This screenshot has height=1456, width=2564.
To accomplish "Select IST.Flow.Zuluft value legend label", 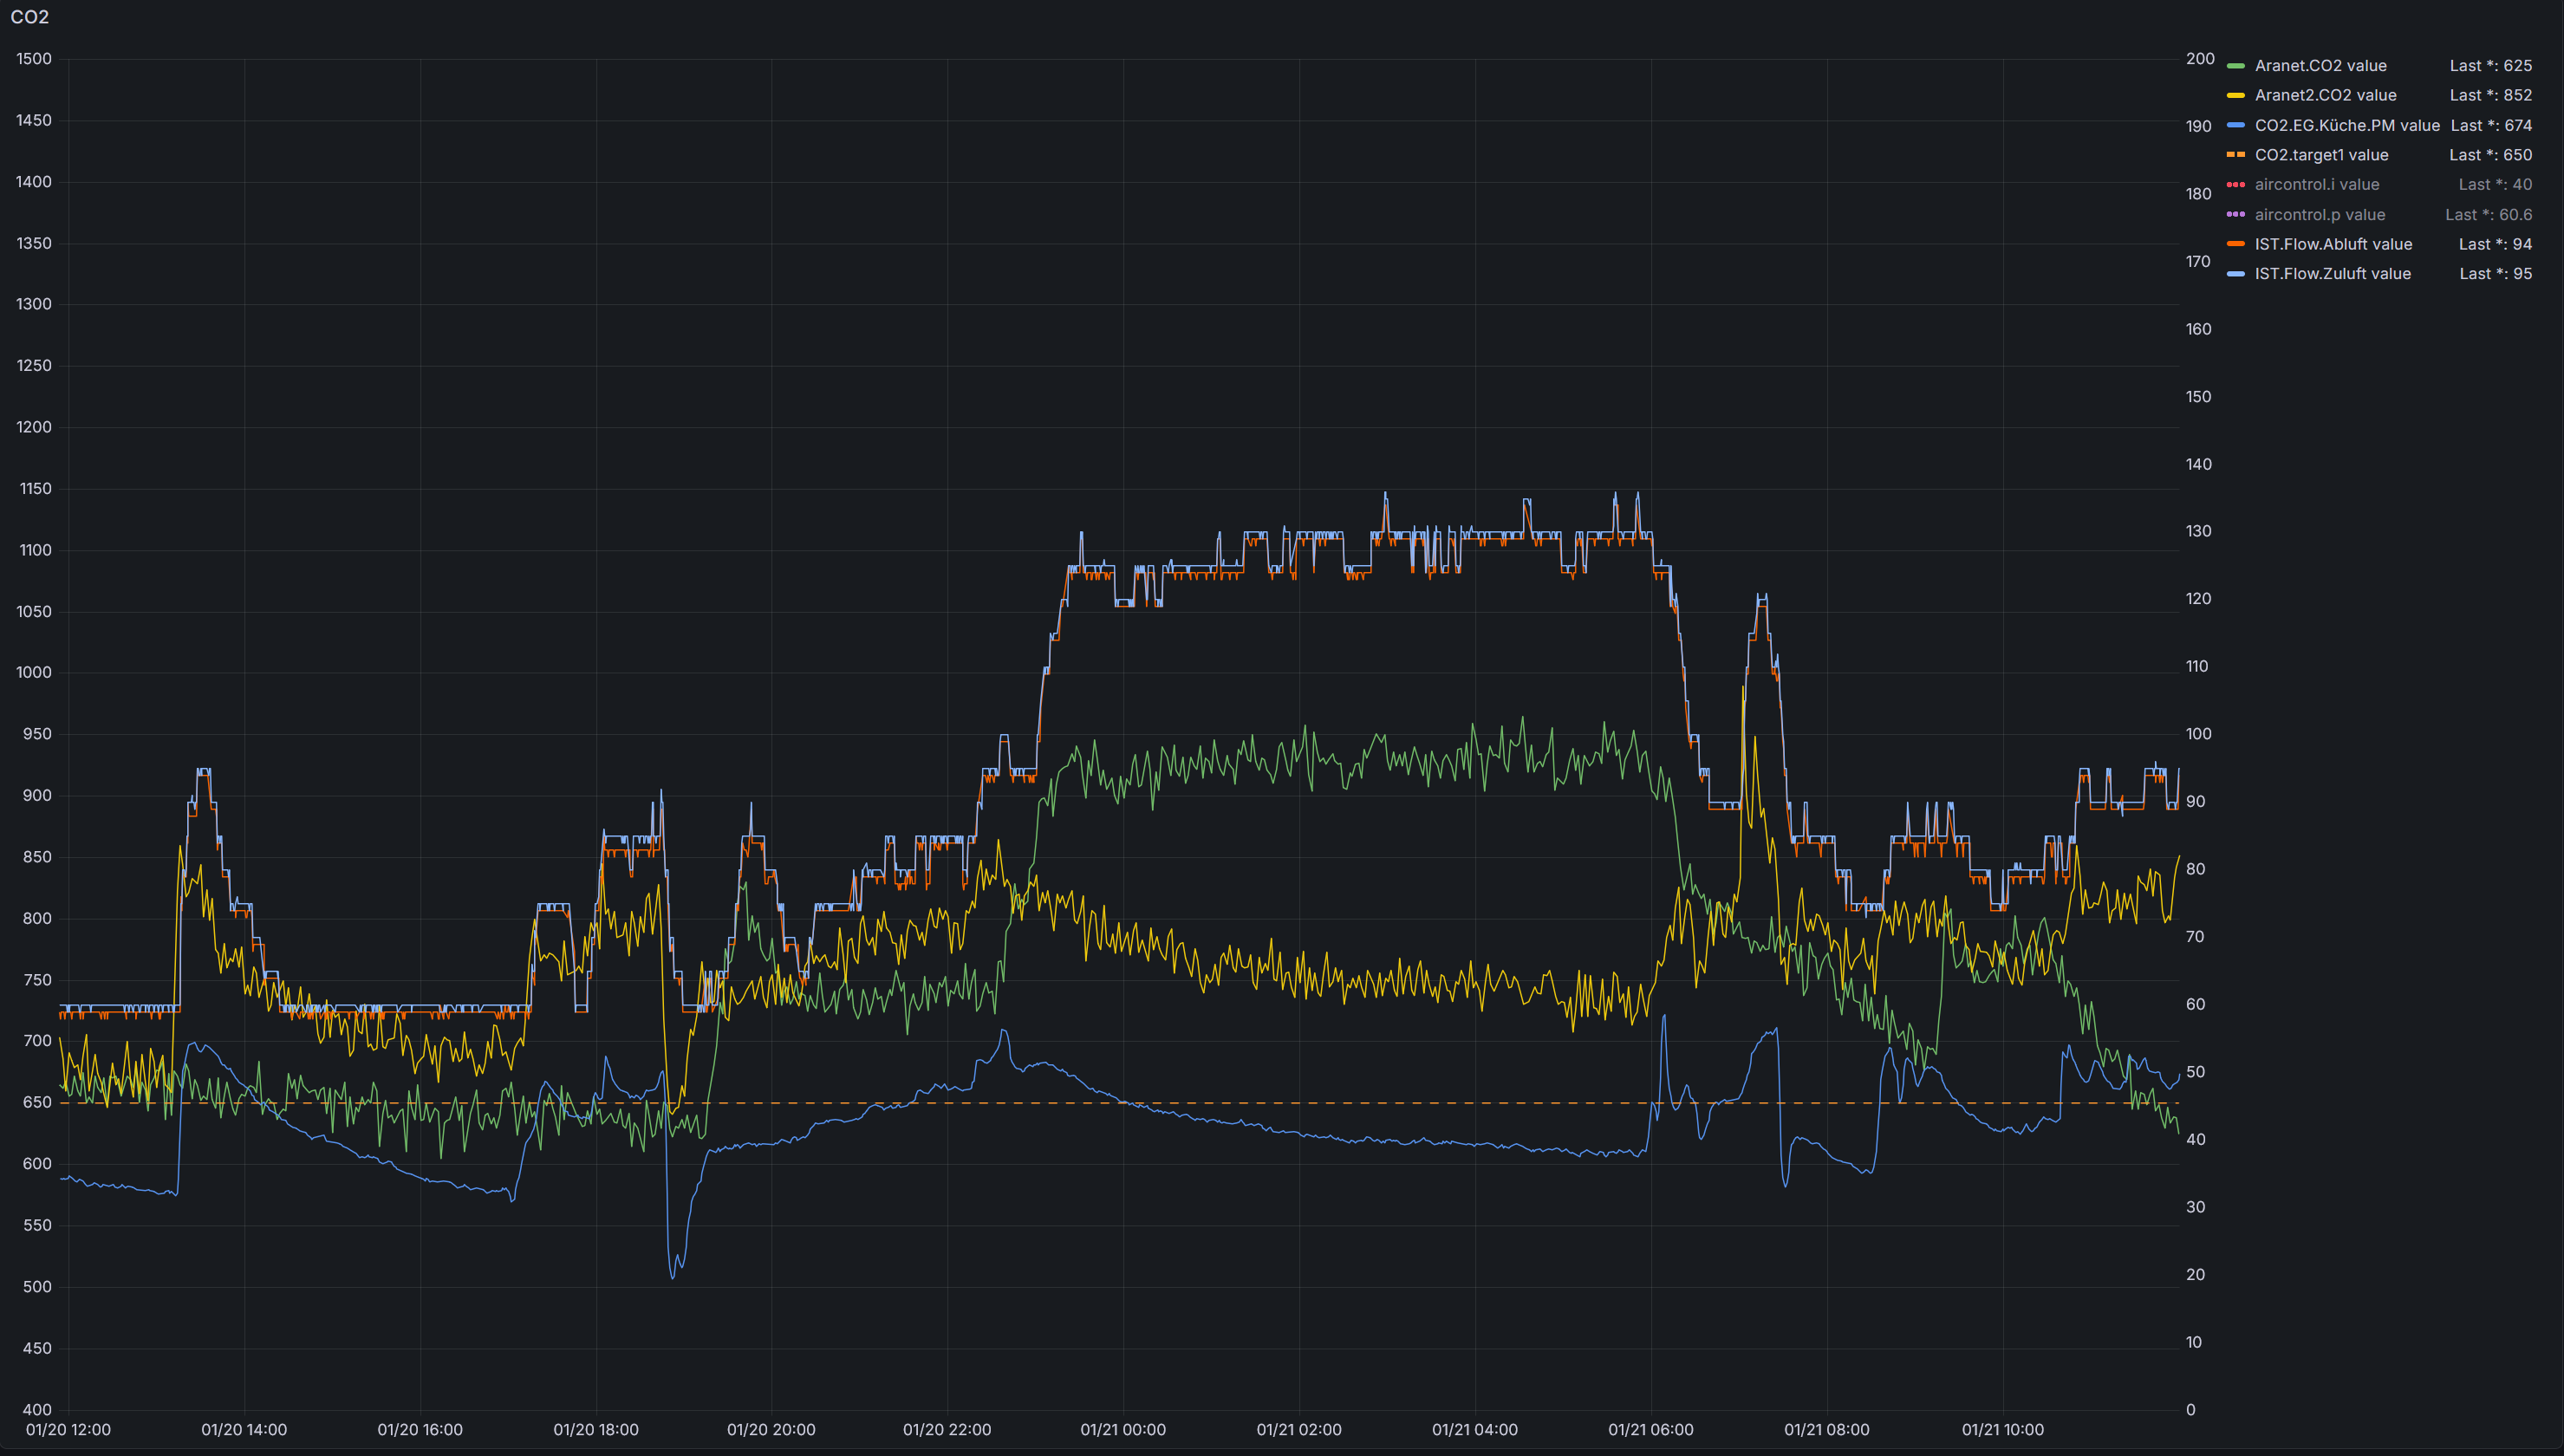I will (2332, 274).
